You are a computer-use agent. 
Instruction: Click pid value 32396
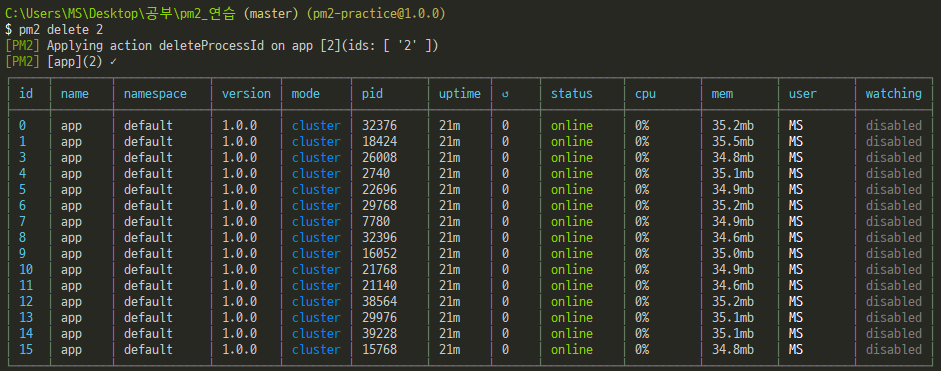click(x=379, y=237)
